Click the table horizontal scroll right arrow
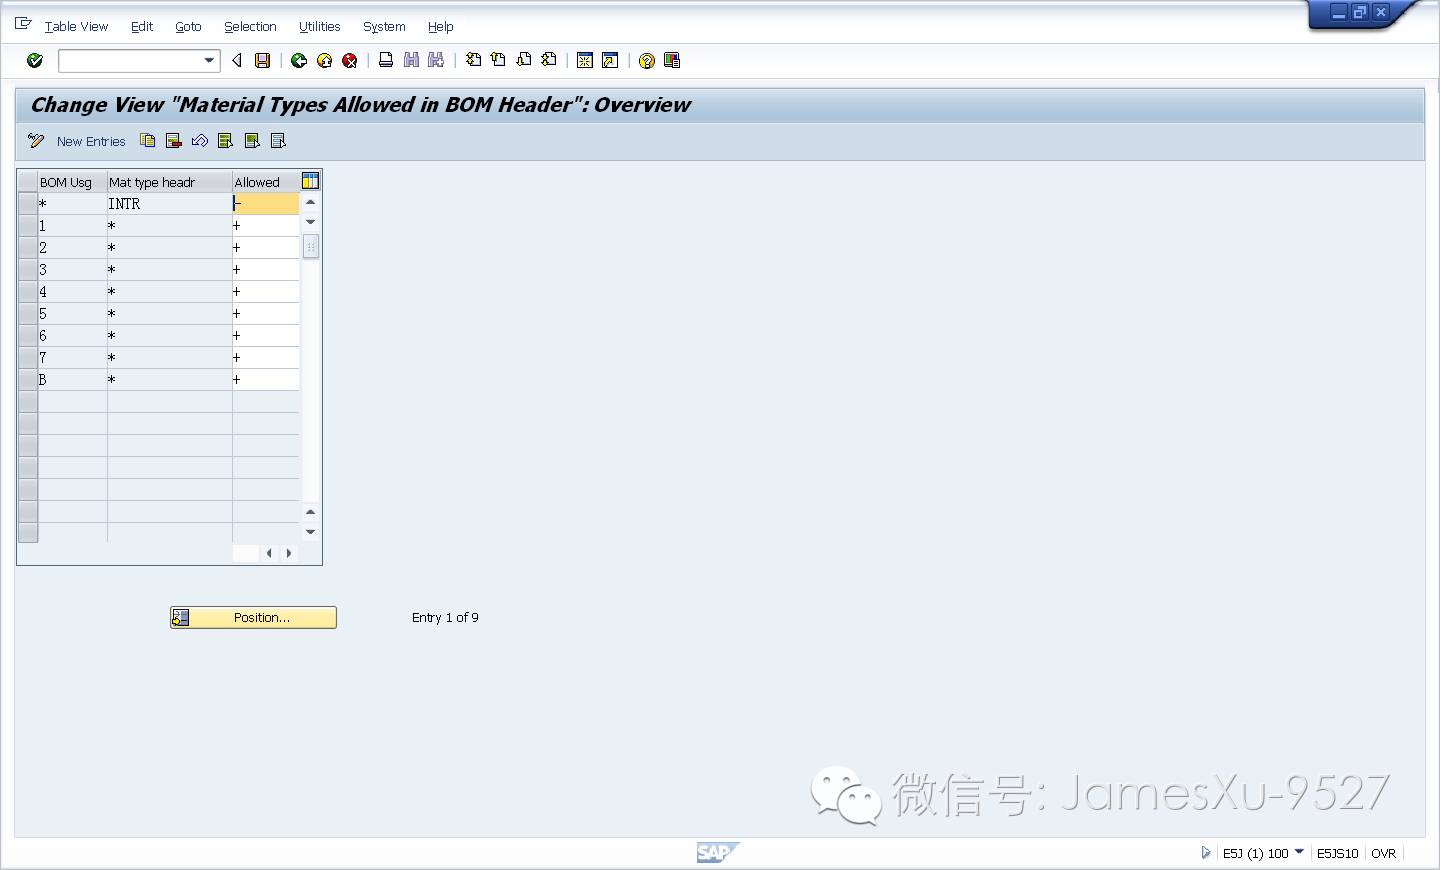The image size is (1440, 870). [289, 553]
